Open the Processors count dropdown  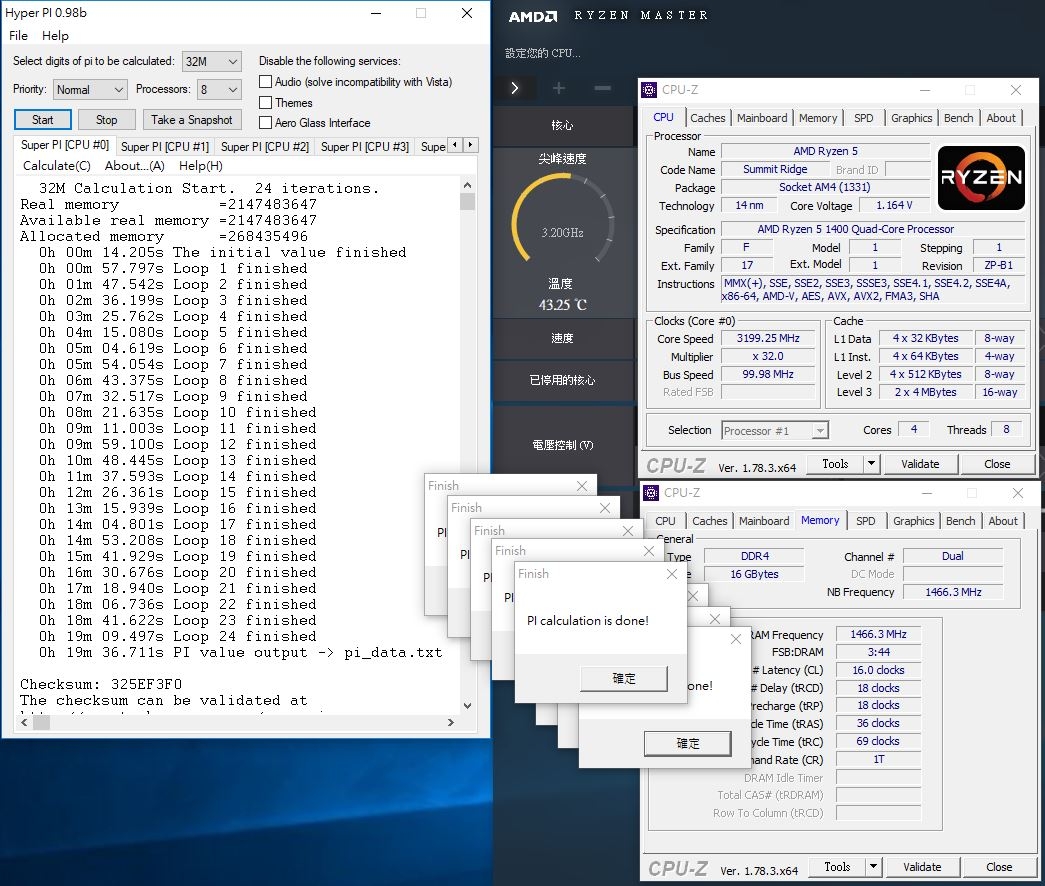click(219, 89)
